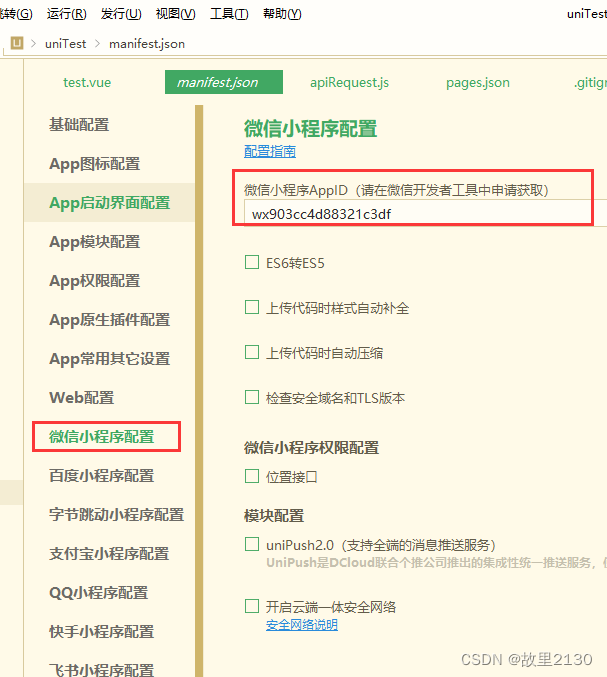Click the 模块配置 heading
This screenshot has height=677, width=607.
274,516
